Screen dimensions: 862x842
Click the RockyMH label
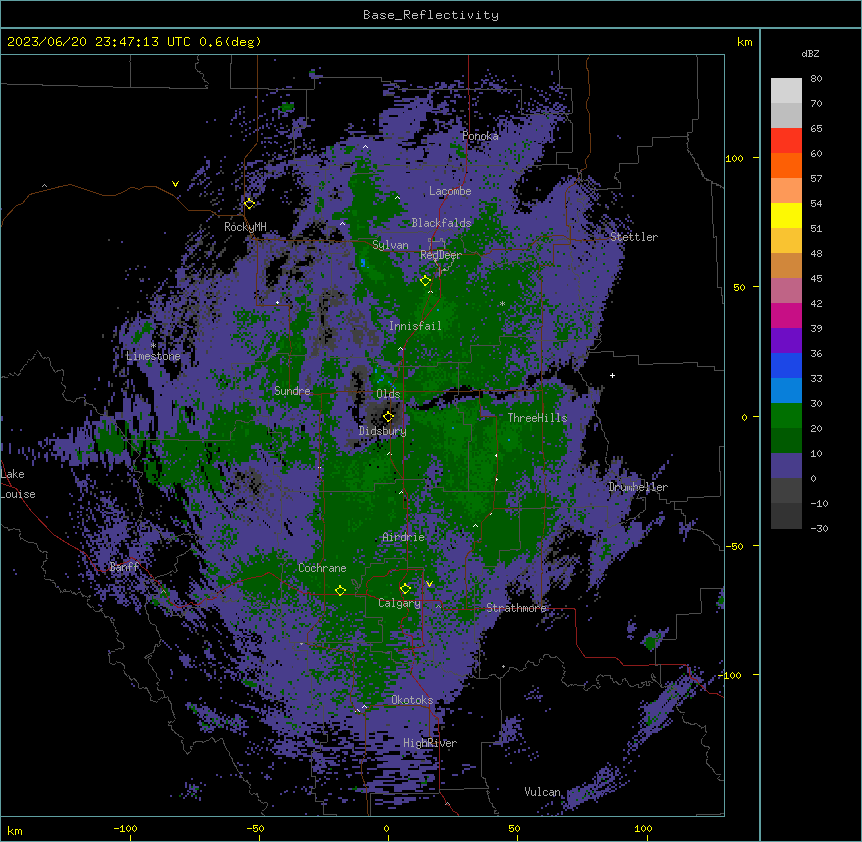[245, 227]
